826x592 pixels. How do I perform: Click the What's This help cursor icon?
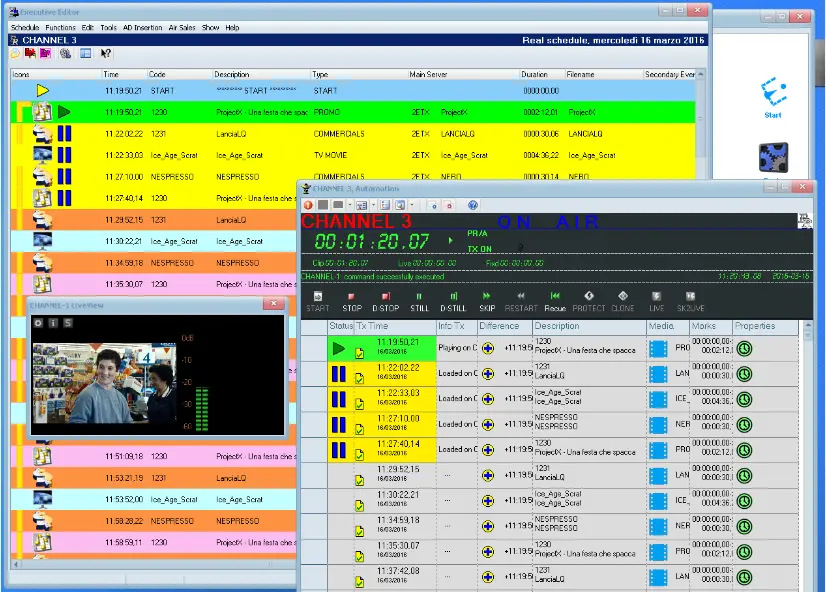[106, 54]
